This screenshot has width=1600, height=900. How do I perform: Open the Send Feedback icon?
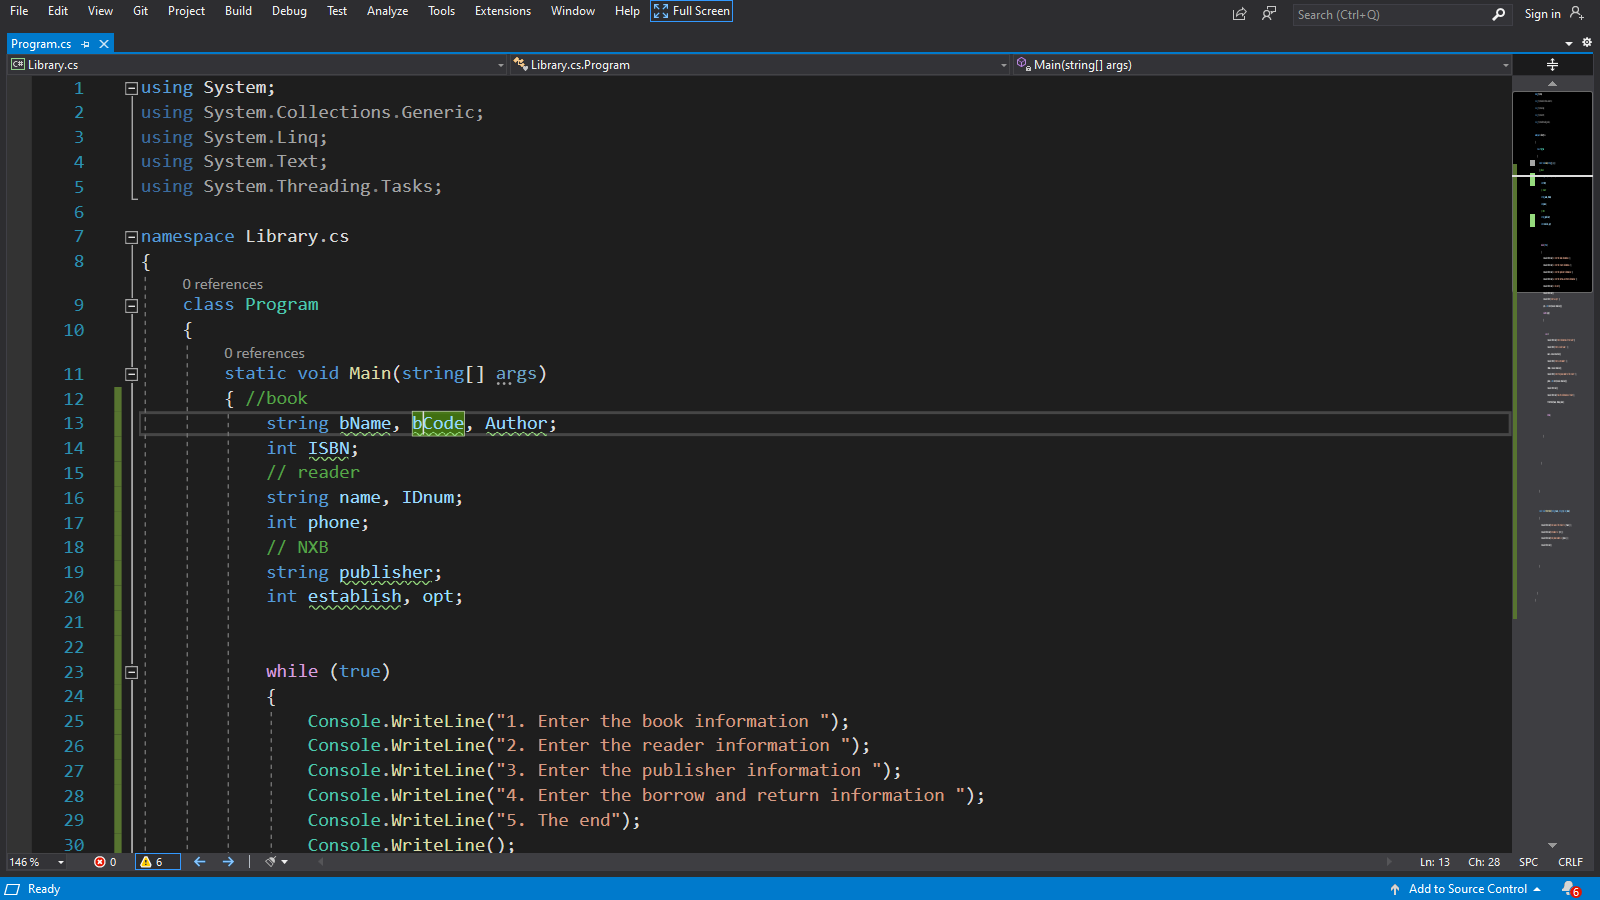click(1268, 14)
